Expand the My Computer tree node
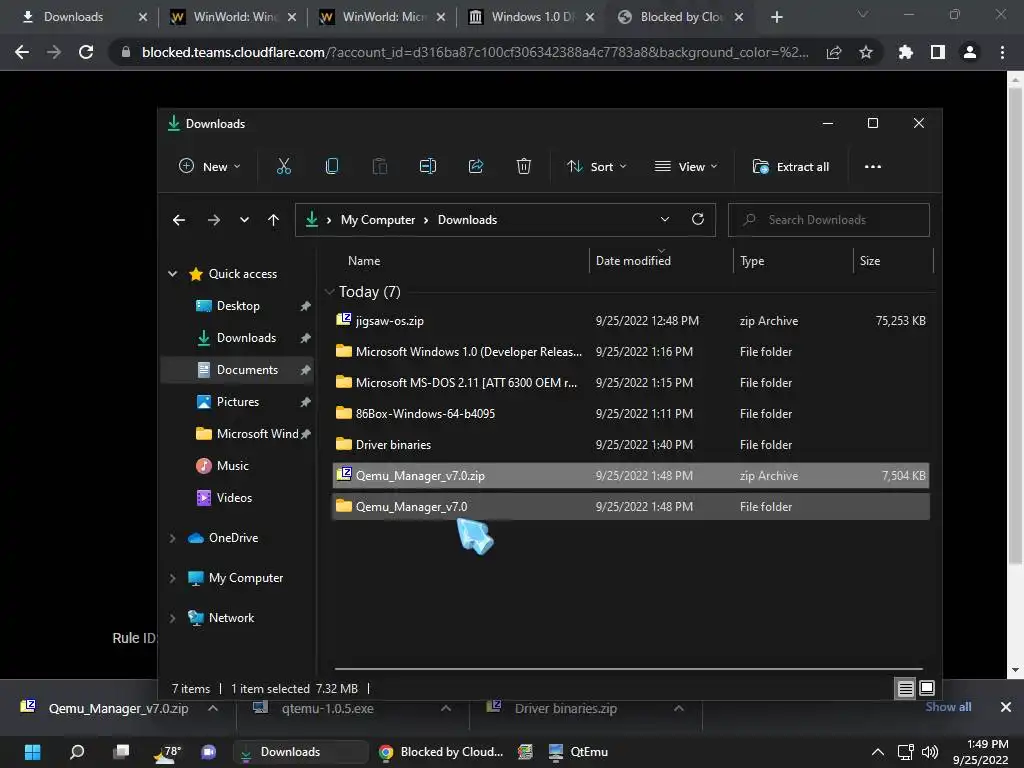Viewport: 1024px width, 768px height. coord(172,578)
